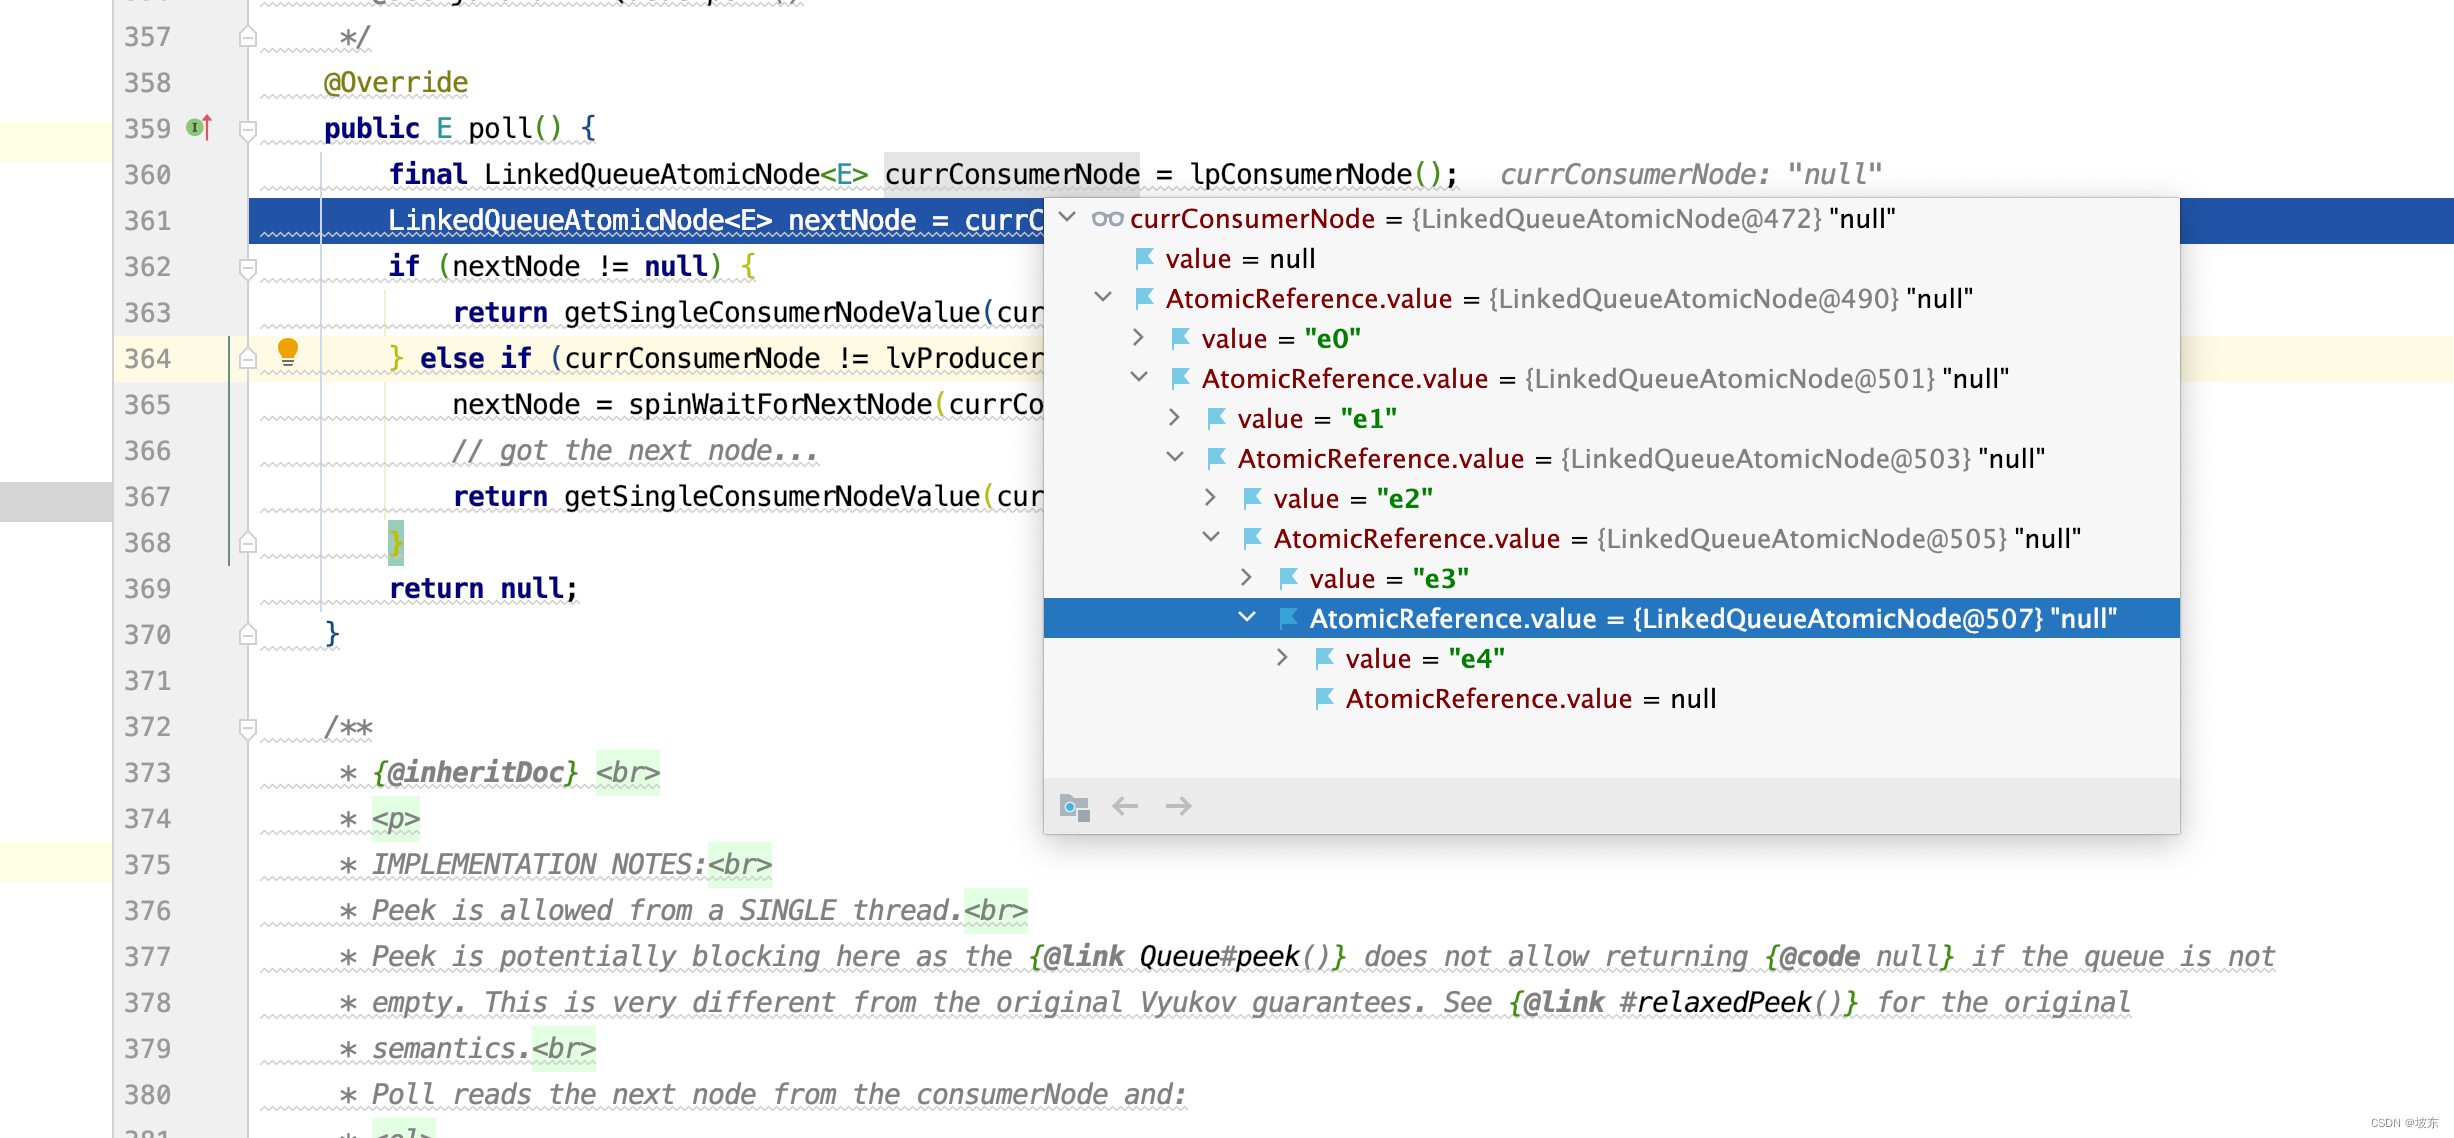Select the LinkedQueueAtomicNode@490 row

click(x=1612, y=299)
